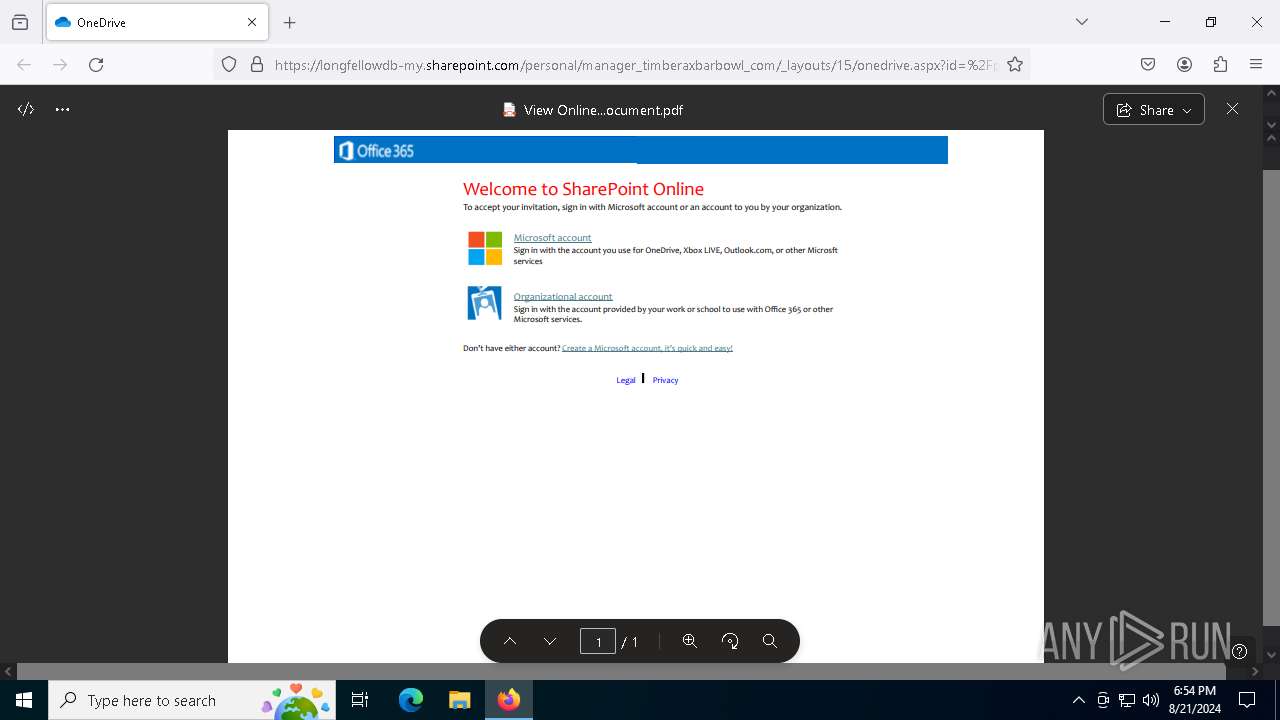Screen dimensions: 1280x720
Task: Select the OneDrive browser tab
Action: pos(157,22)
